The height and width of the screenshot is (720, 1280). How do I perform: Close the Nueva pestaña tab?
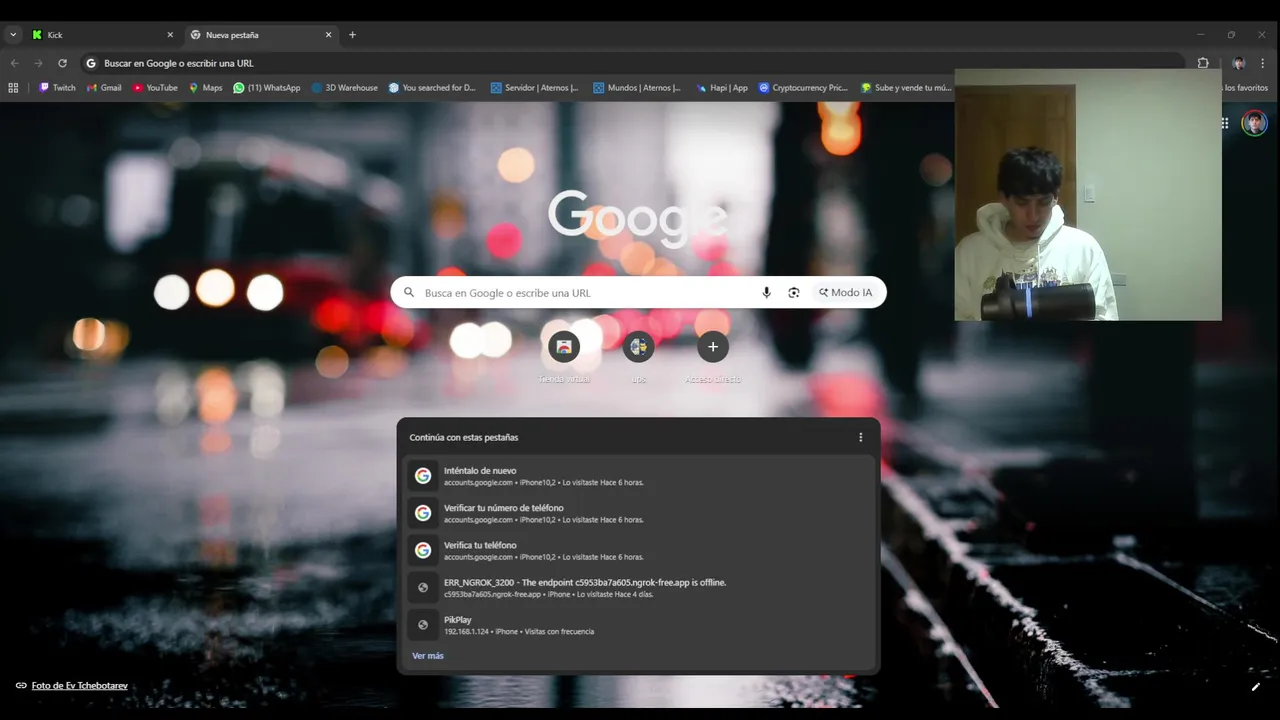point(328,35)
